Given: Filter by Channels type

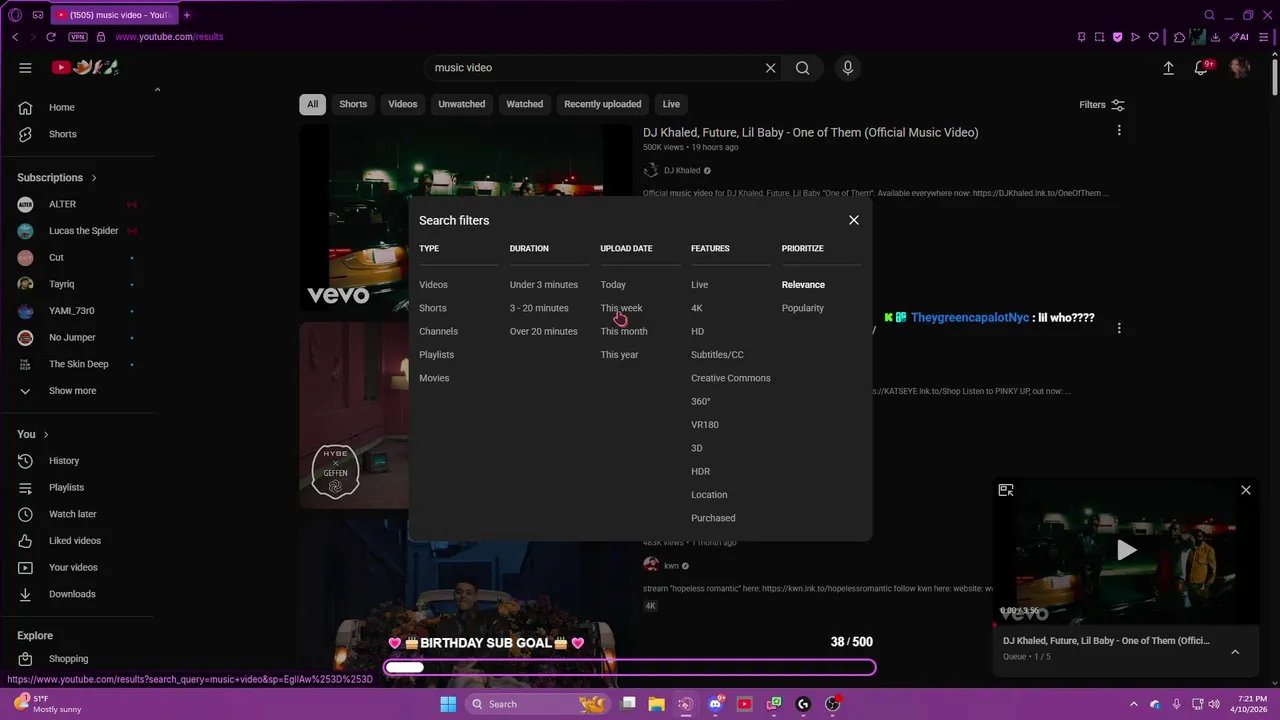Looking at the screenshot, I should [438, 331].
